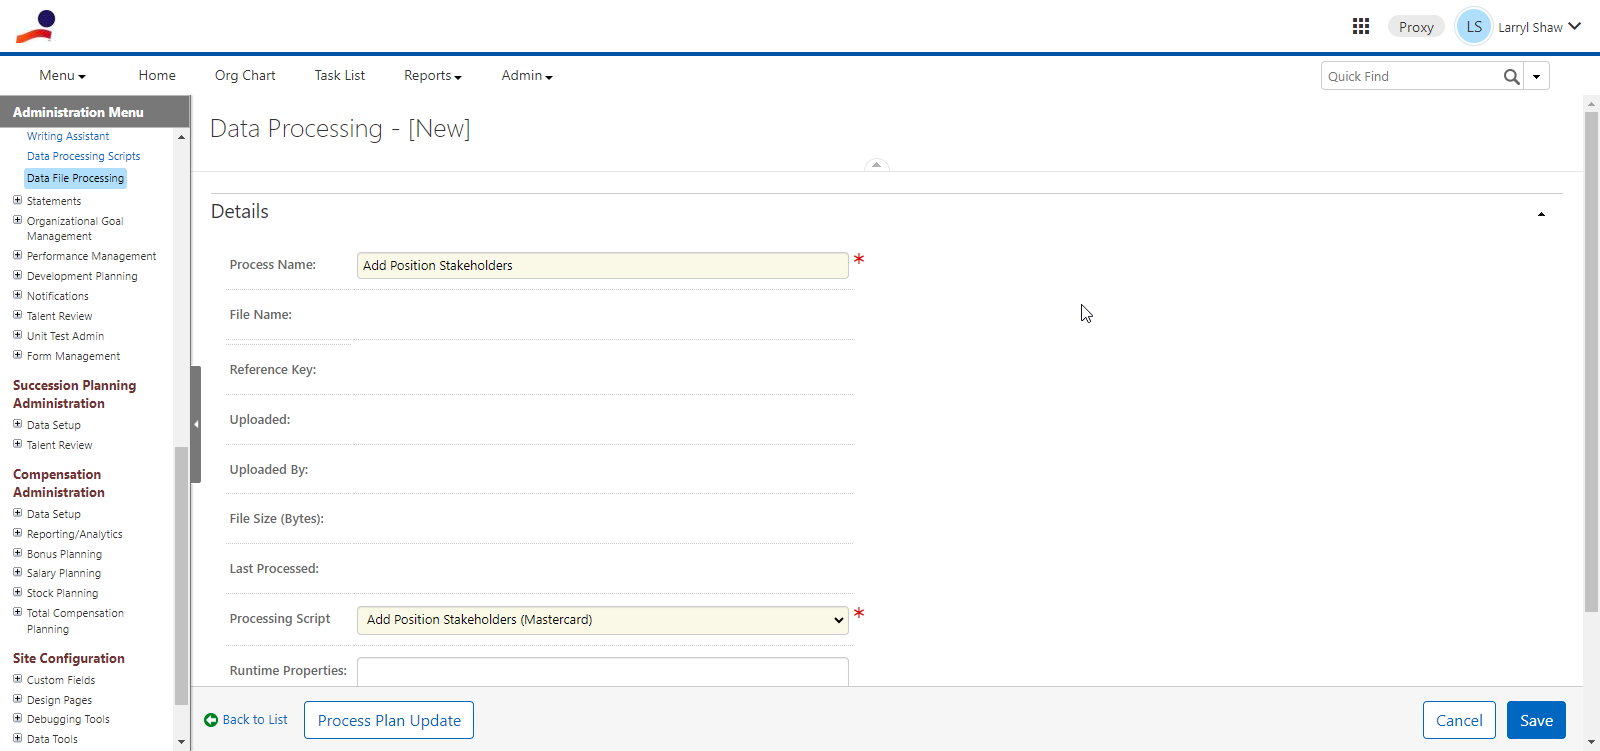The width and height of the screenshot is (1600, 751).
Task: Click Back to List link
Action: click(246, 720)
